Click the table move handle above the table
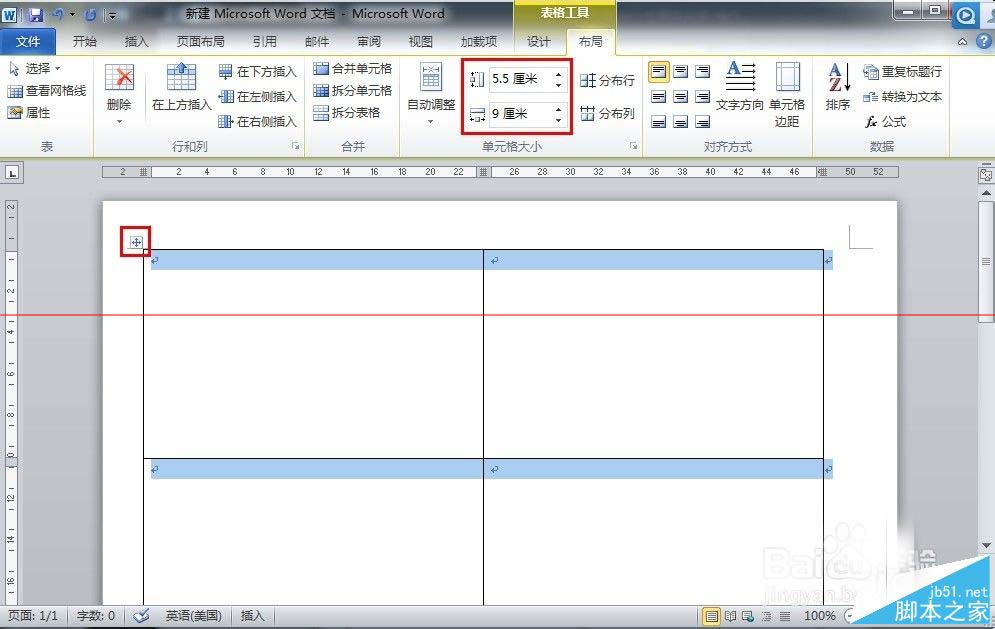 (x=136, y=241)
